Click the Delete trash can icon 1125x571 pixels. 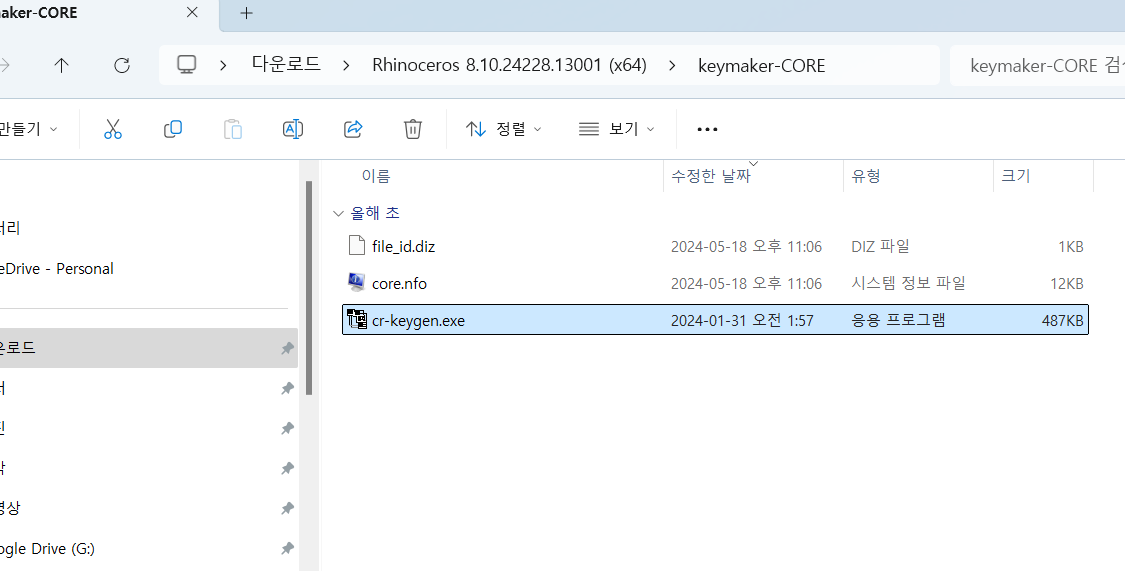[x=413, y=129]
